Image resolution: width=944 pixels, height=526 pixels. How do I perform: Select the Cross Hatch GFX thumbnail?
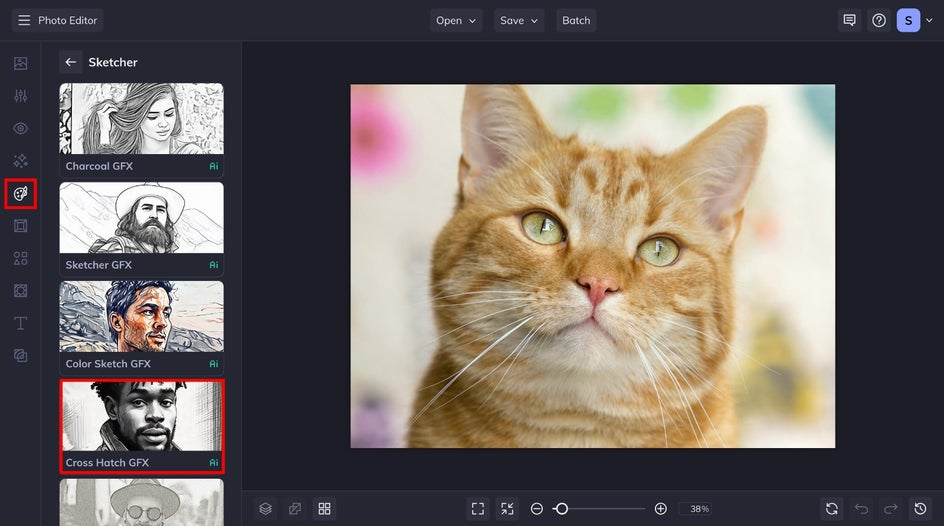click(x=141, y=417)
